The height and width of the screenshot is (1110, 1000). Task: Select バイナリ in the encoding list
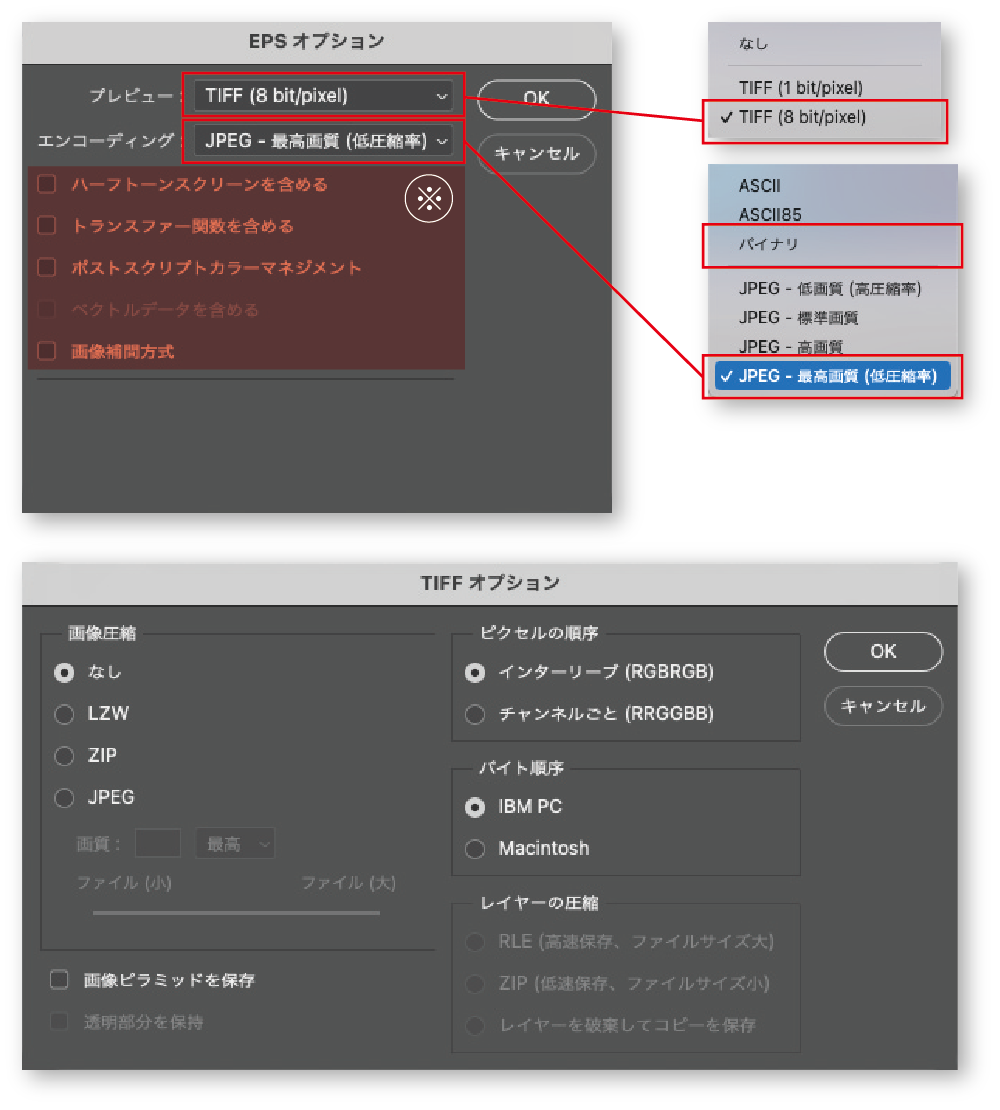click(x=769, y=244)
